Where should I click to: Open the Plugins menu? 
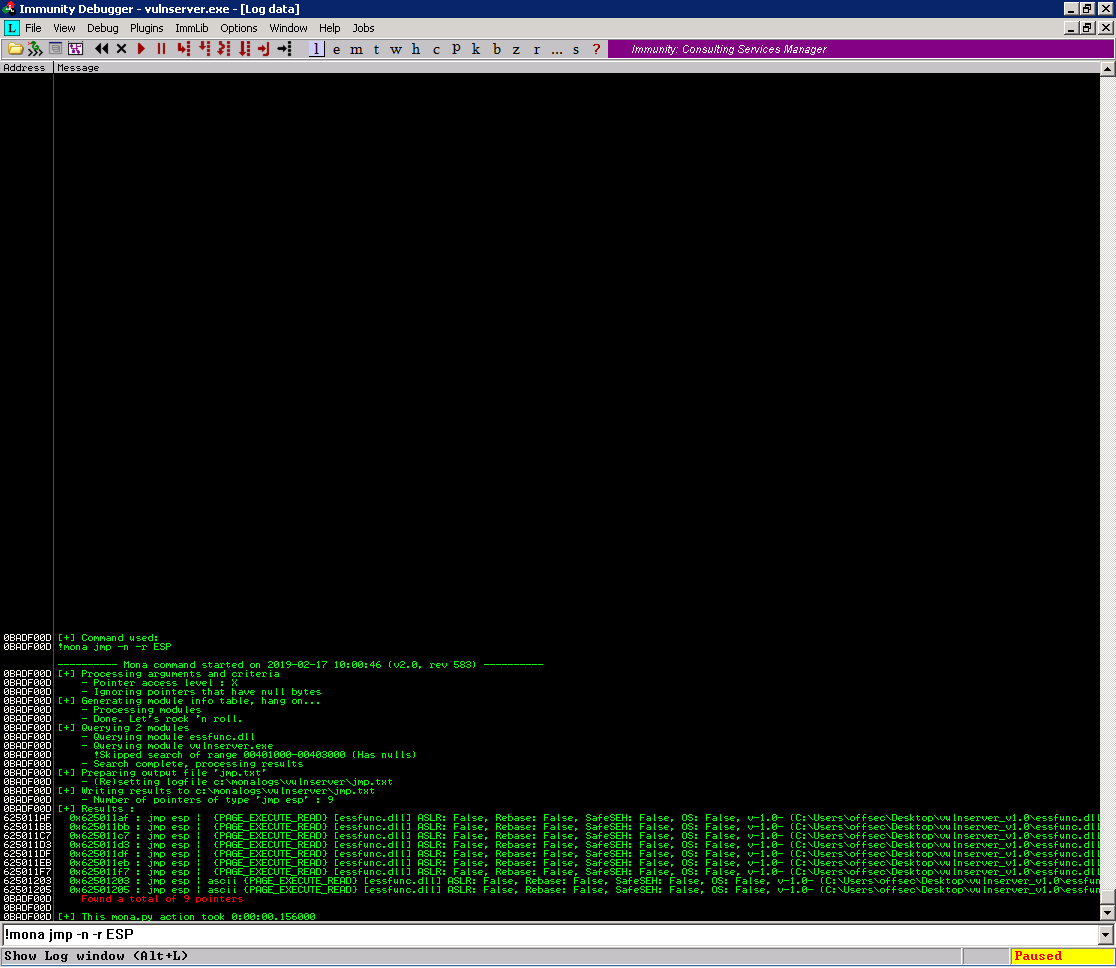(147, 28)
